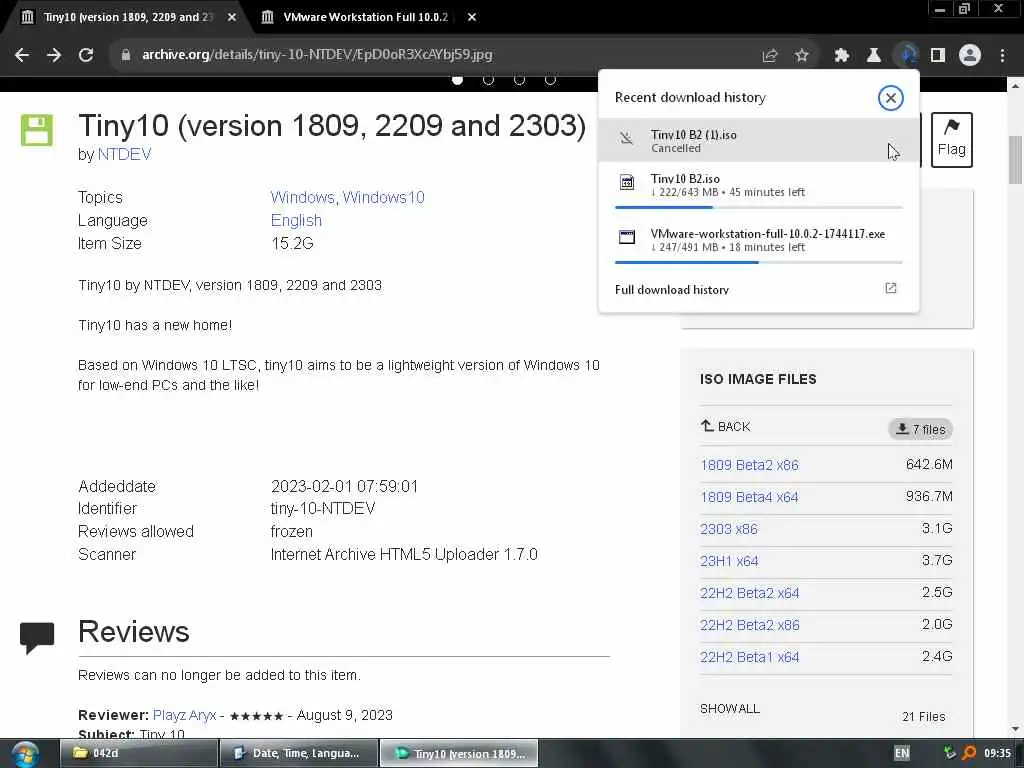This screenshot has width=1024, height=768.
Task: Open the side panel icon
Action: (938, 56)
